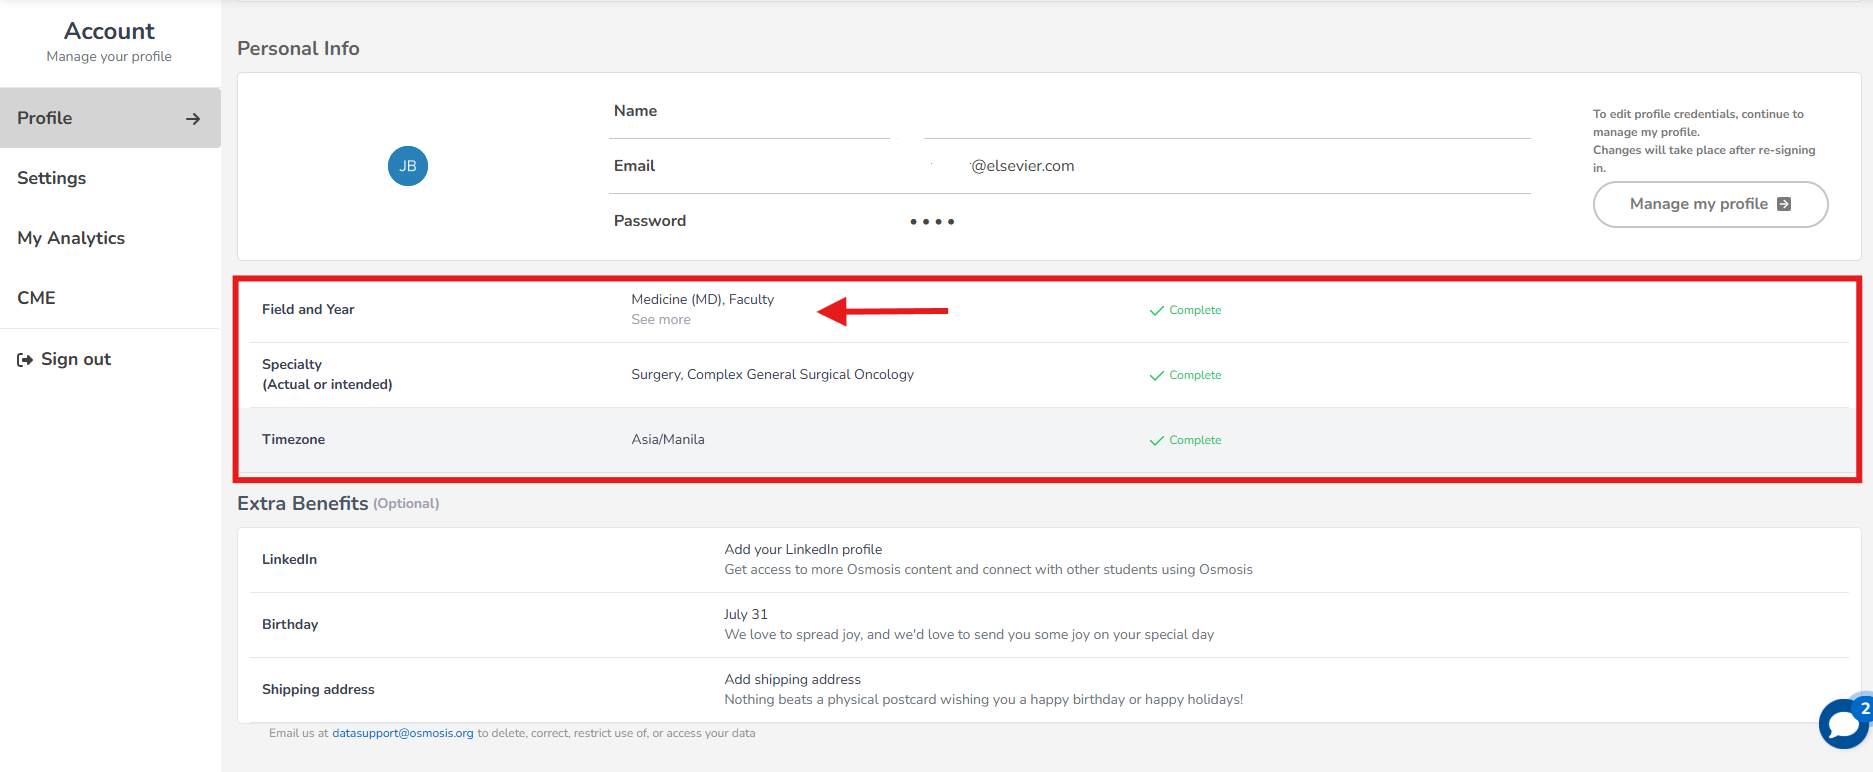Click the Timezone Complete checkmark icon
The height and width of the screenshot is (772, 1873).
1156,441
